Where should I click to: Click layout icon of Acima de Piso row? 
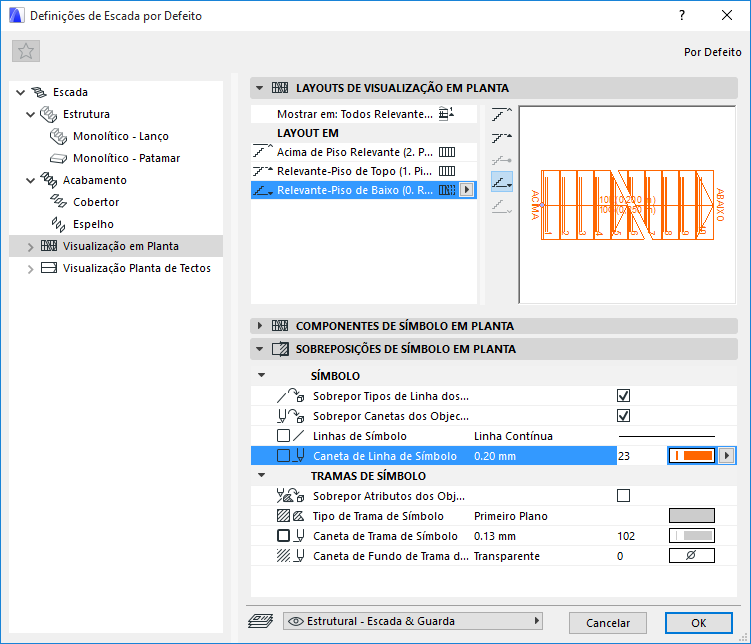(x=447, y=152)
